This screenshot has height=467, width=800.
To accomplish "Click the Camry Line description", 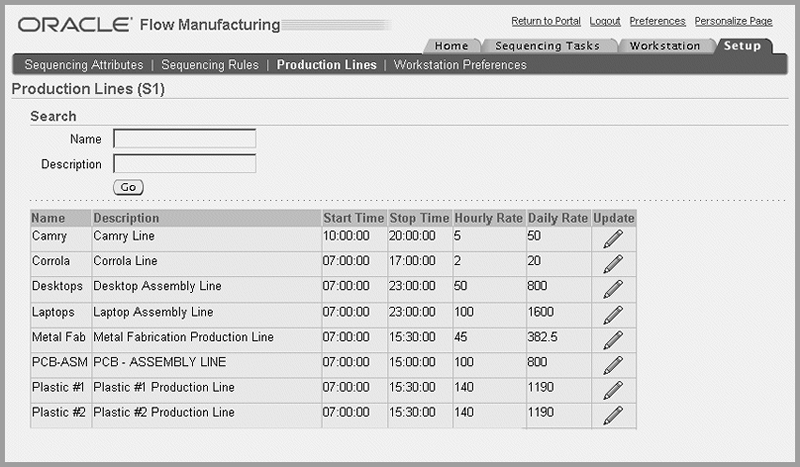I will [124, 236].
